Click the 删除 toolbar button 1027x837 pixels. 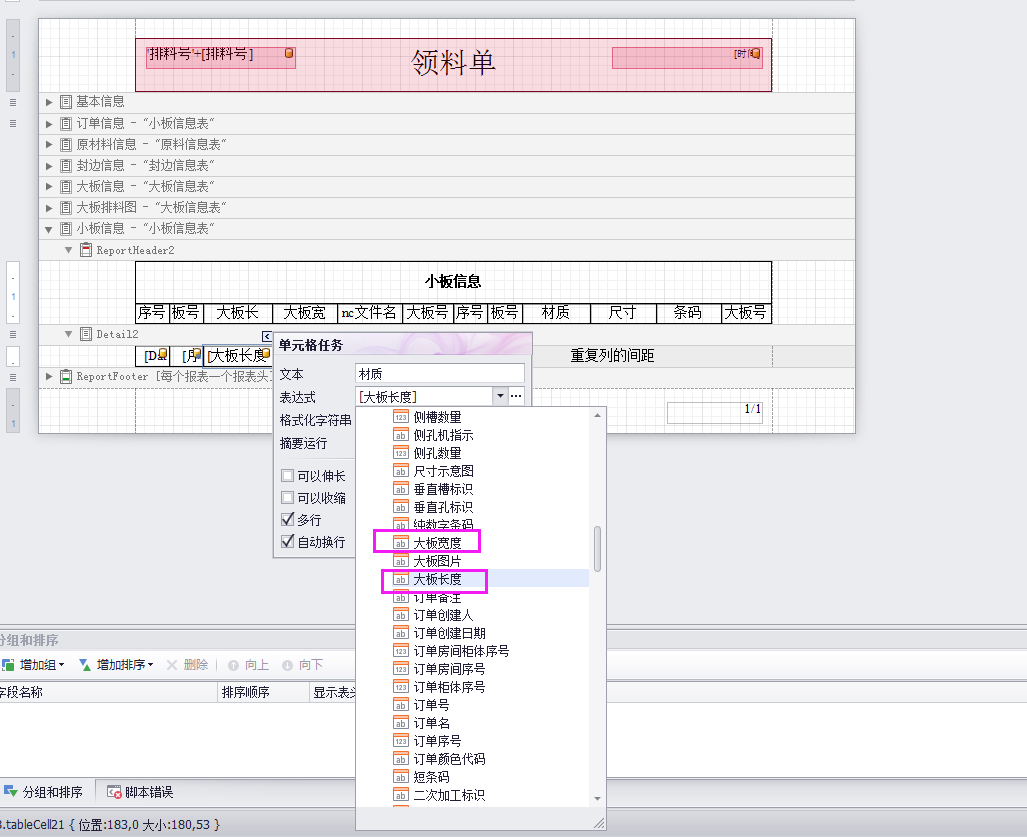pos(187,665)
